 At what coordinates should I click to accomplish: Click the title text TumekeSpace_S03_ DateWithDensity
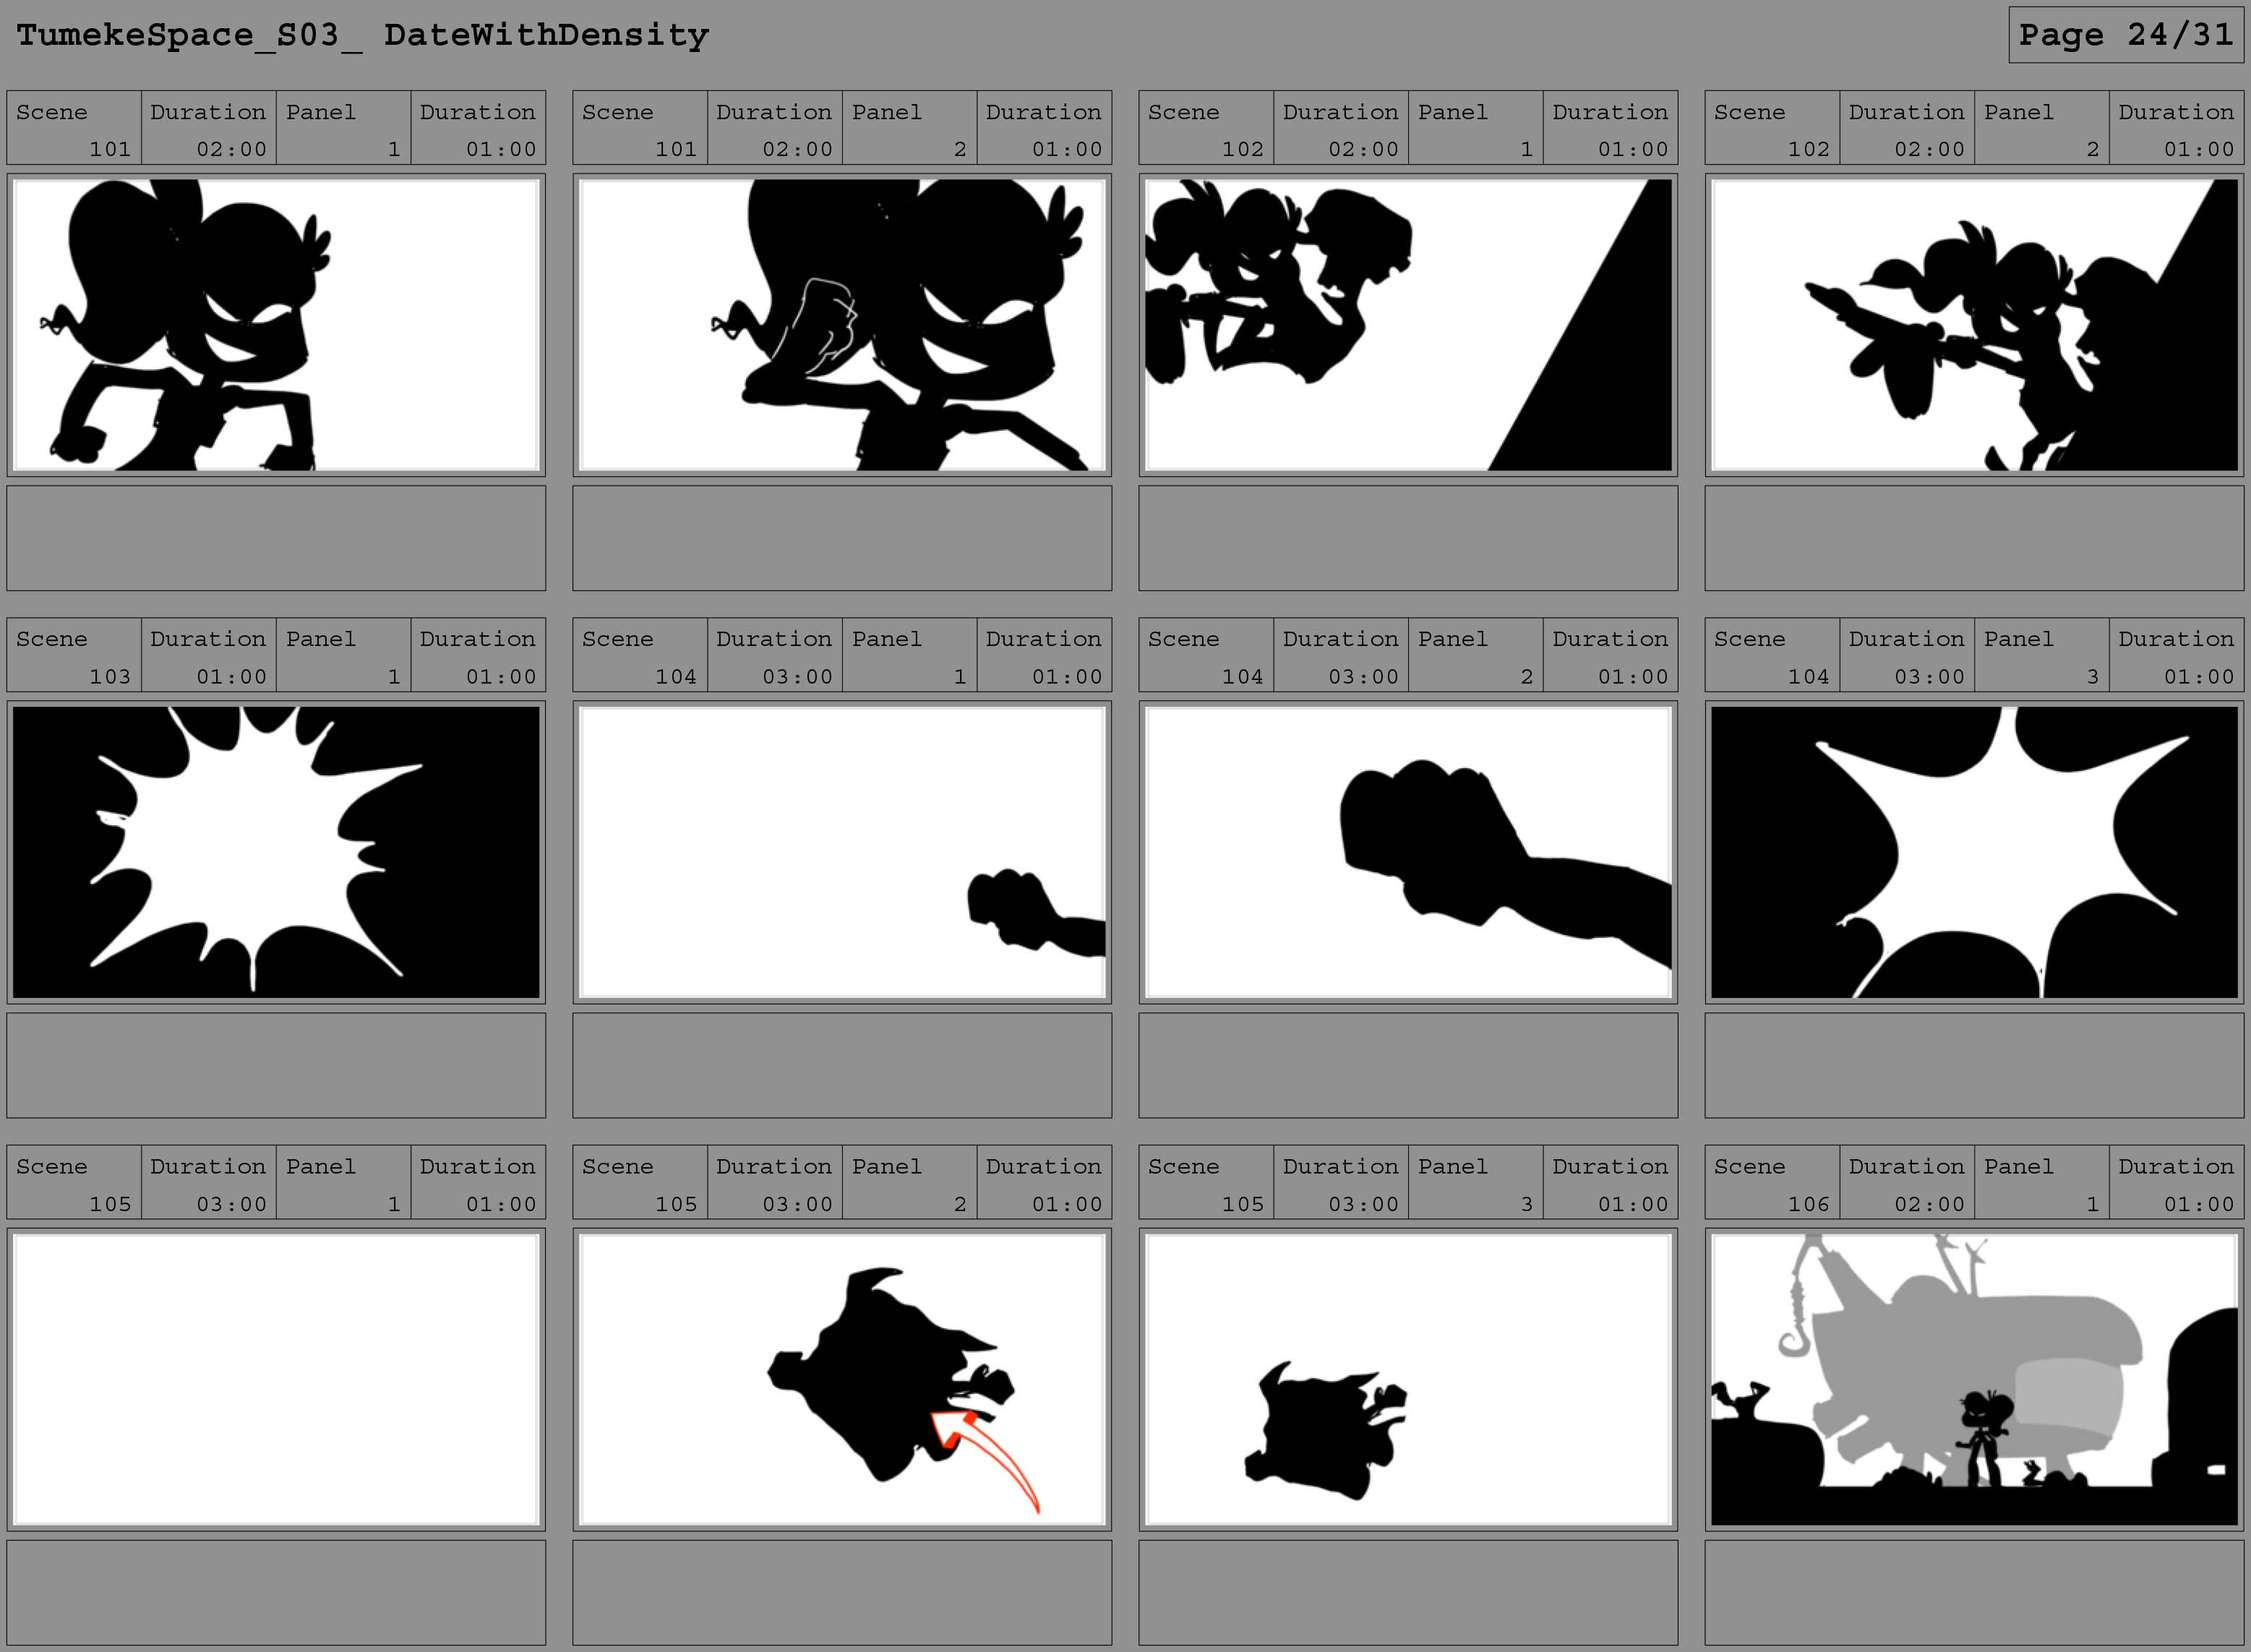tap(363, 36)
